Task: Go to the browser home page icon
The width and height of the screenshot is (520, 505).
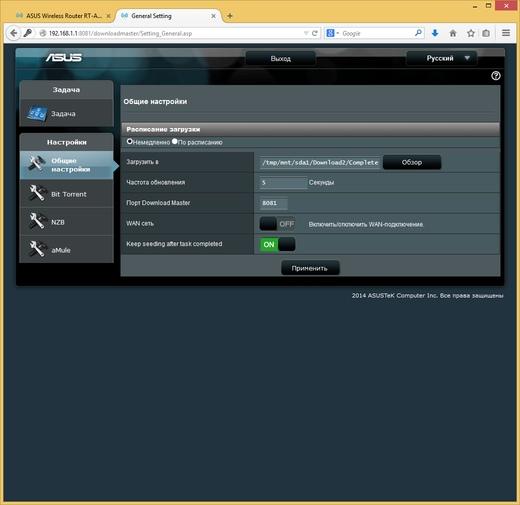Action: pos(453,33)
